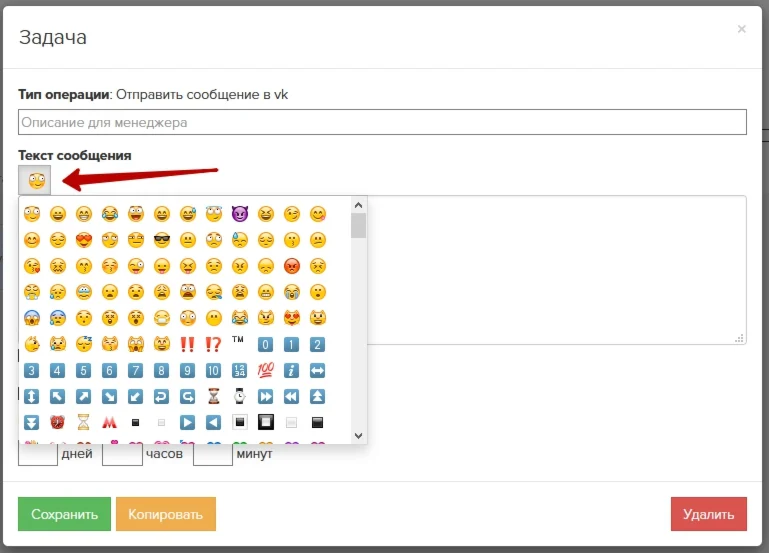The width and height of the screenshot is (769, 553).
Task: Select the wristwatch emoji
Action: (x=239, y=396)
